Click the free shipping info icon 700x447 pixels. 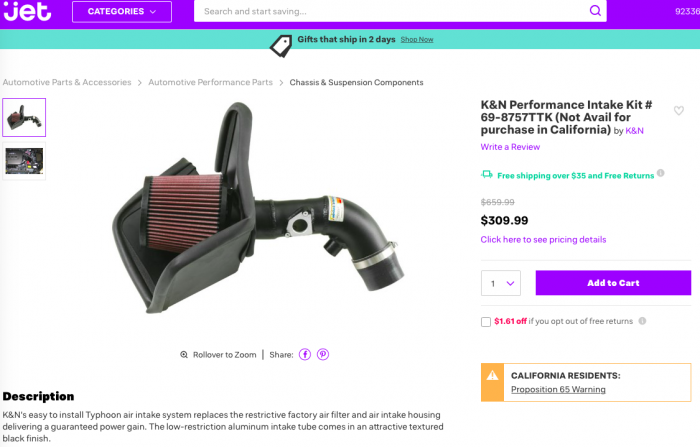point(661,173)
